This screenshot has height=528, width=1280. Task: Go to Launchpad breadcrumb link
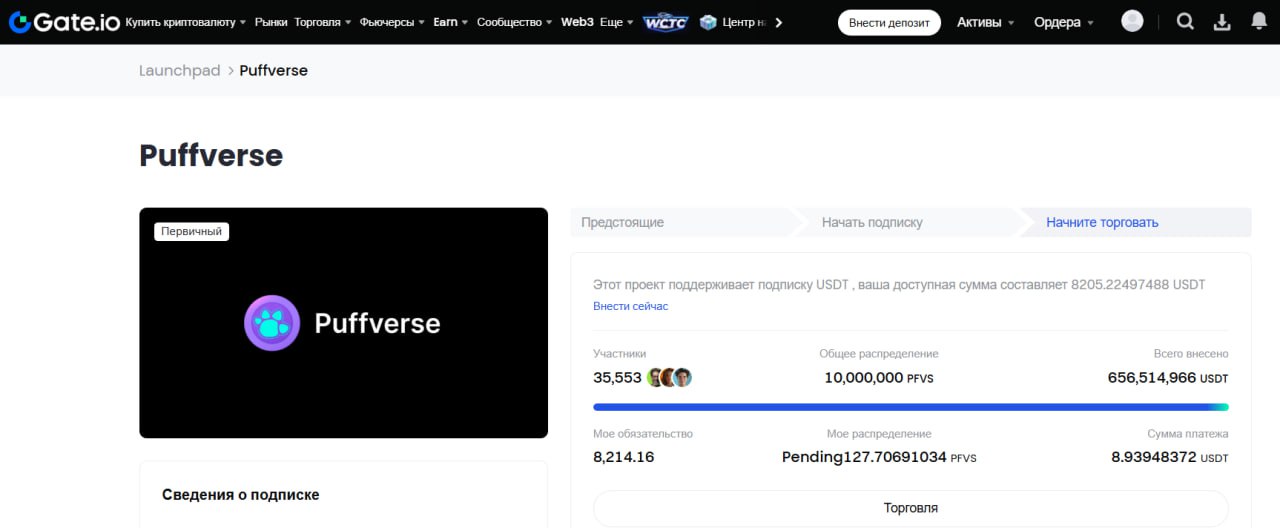(180, 70)
